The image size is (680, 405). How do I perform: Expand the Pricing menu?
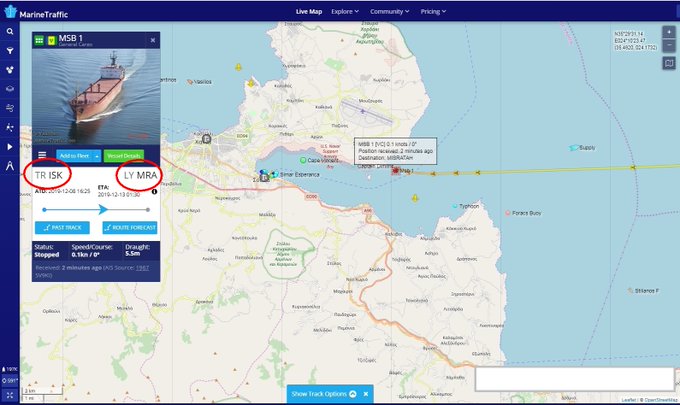click(433, 12)
